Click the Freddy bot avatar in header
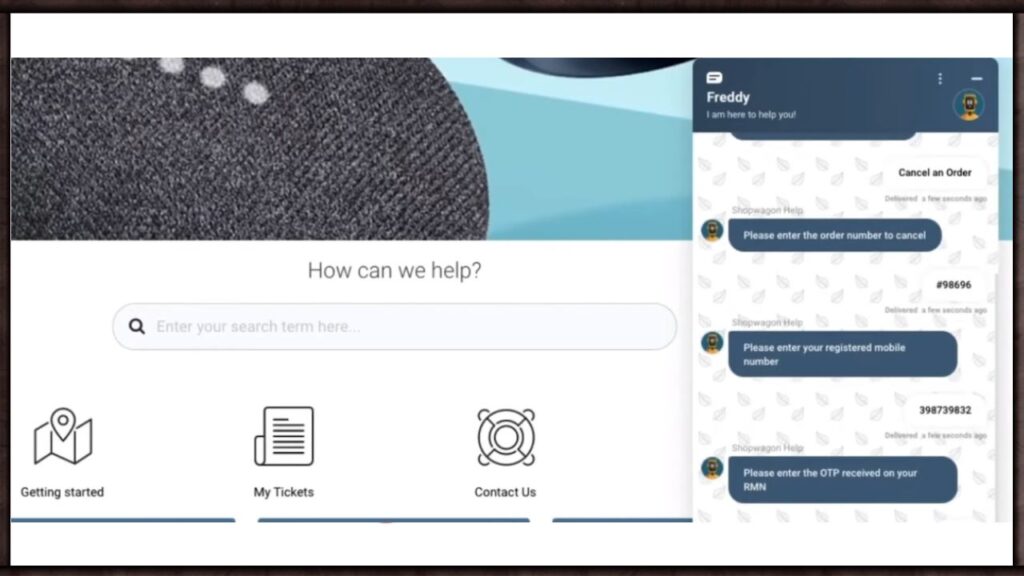 click(x=968, y=105)
